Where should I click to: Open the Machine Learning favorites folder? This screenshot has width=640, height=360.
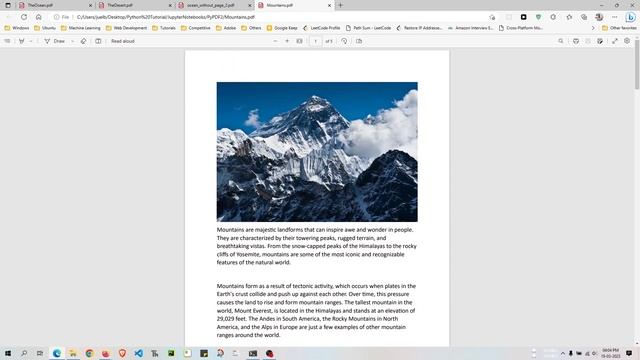pos(80,28)
